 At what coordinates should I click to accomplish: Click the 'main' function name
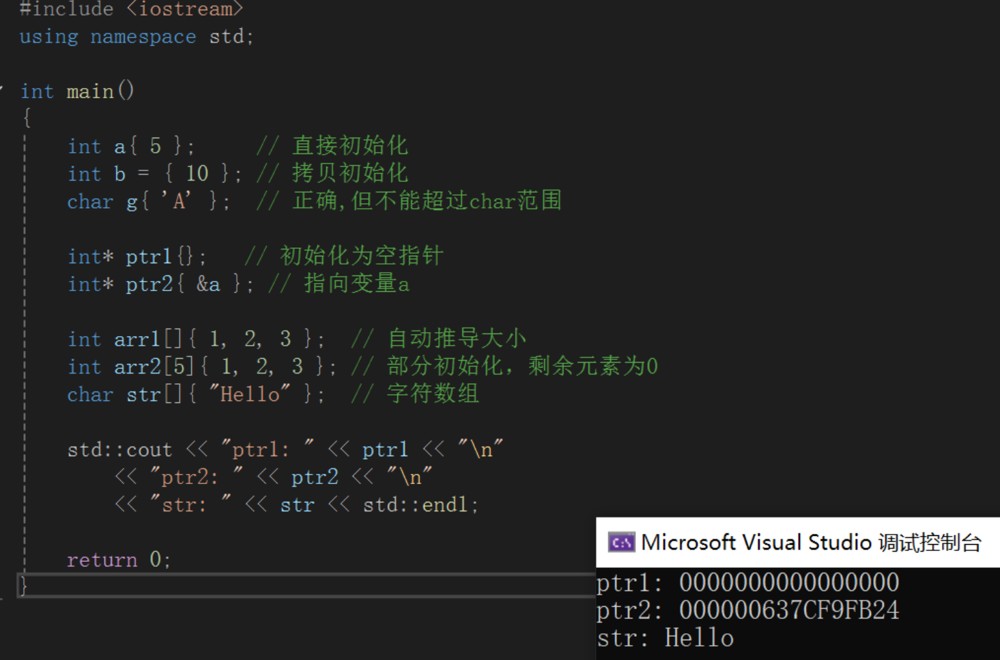pyautogui.click(x=91, y=91)
